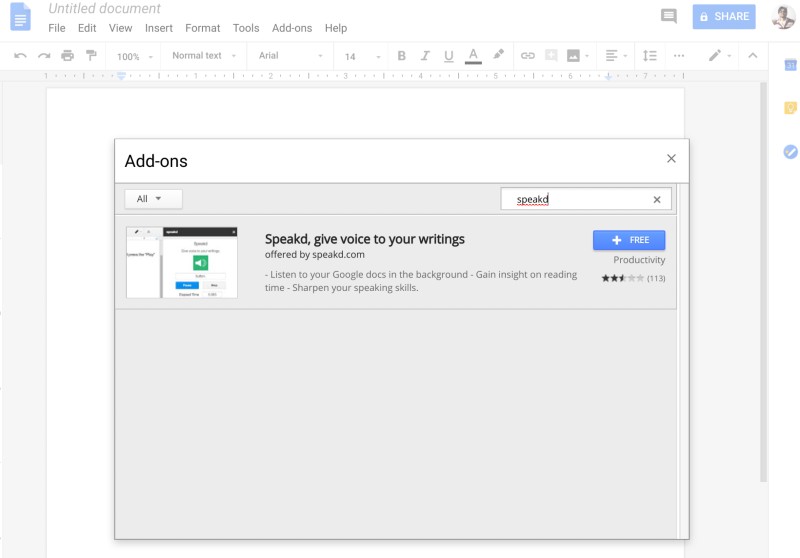The height and width of the screenshot is (558, 800).
Task: Open the highlight color pen tool
Action: pyautogui.click(x=498, y=55)
